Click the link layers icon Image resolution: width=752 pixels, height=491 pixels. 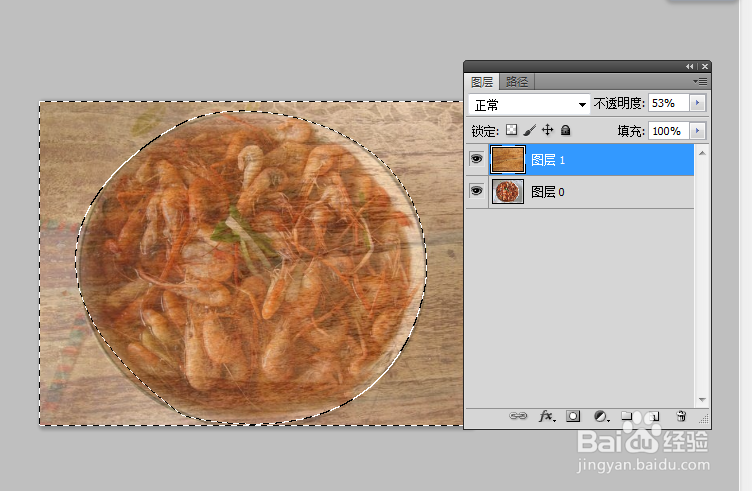[518, 416]
